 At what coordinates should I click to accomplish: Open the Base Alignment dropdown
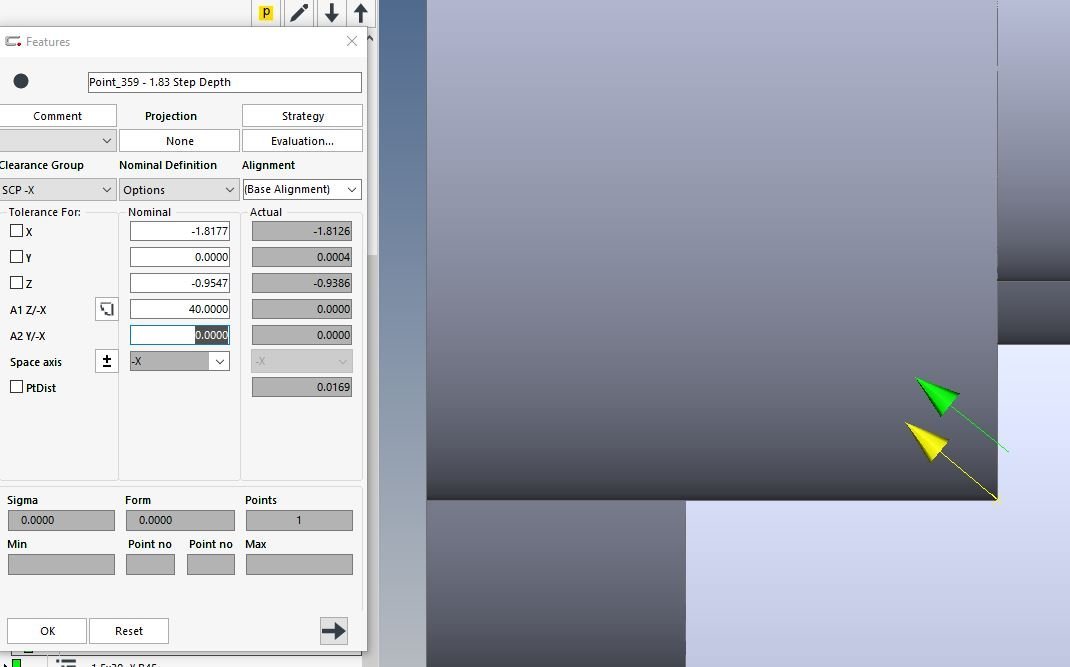click(x=302, y=189)
